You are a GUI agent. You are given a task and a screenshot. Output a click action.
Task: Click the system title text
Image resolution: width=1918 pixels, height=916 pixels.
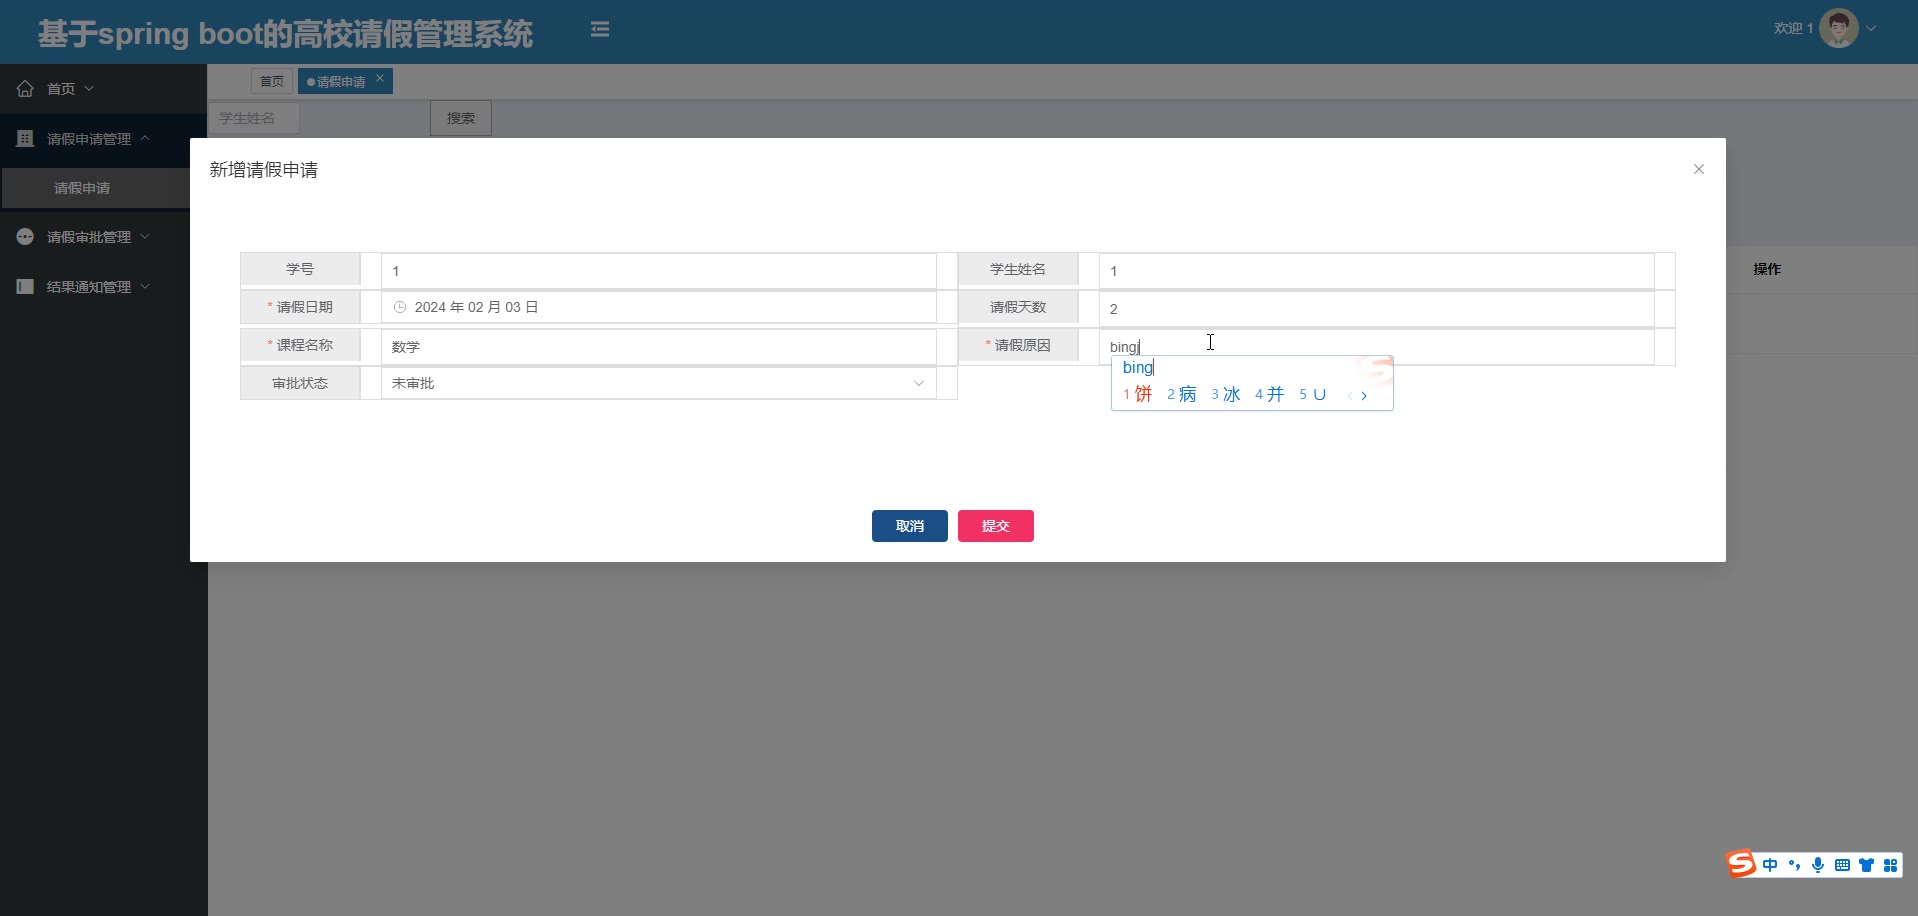[285, 33]
